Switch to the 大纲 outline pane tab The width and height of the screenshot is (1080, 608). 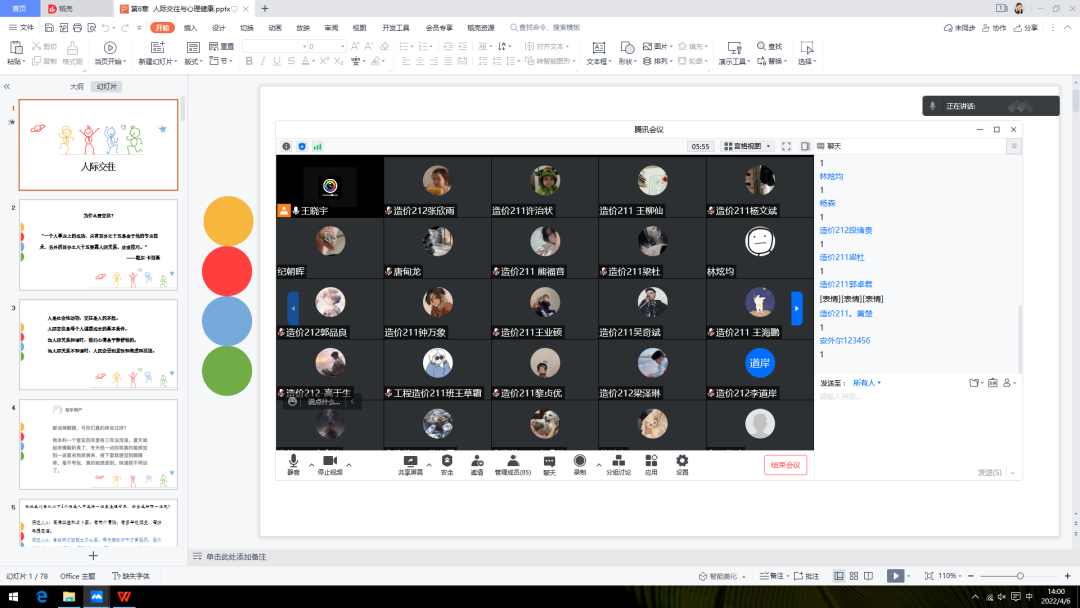point(77,87)
